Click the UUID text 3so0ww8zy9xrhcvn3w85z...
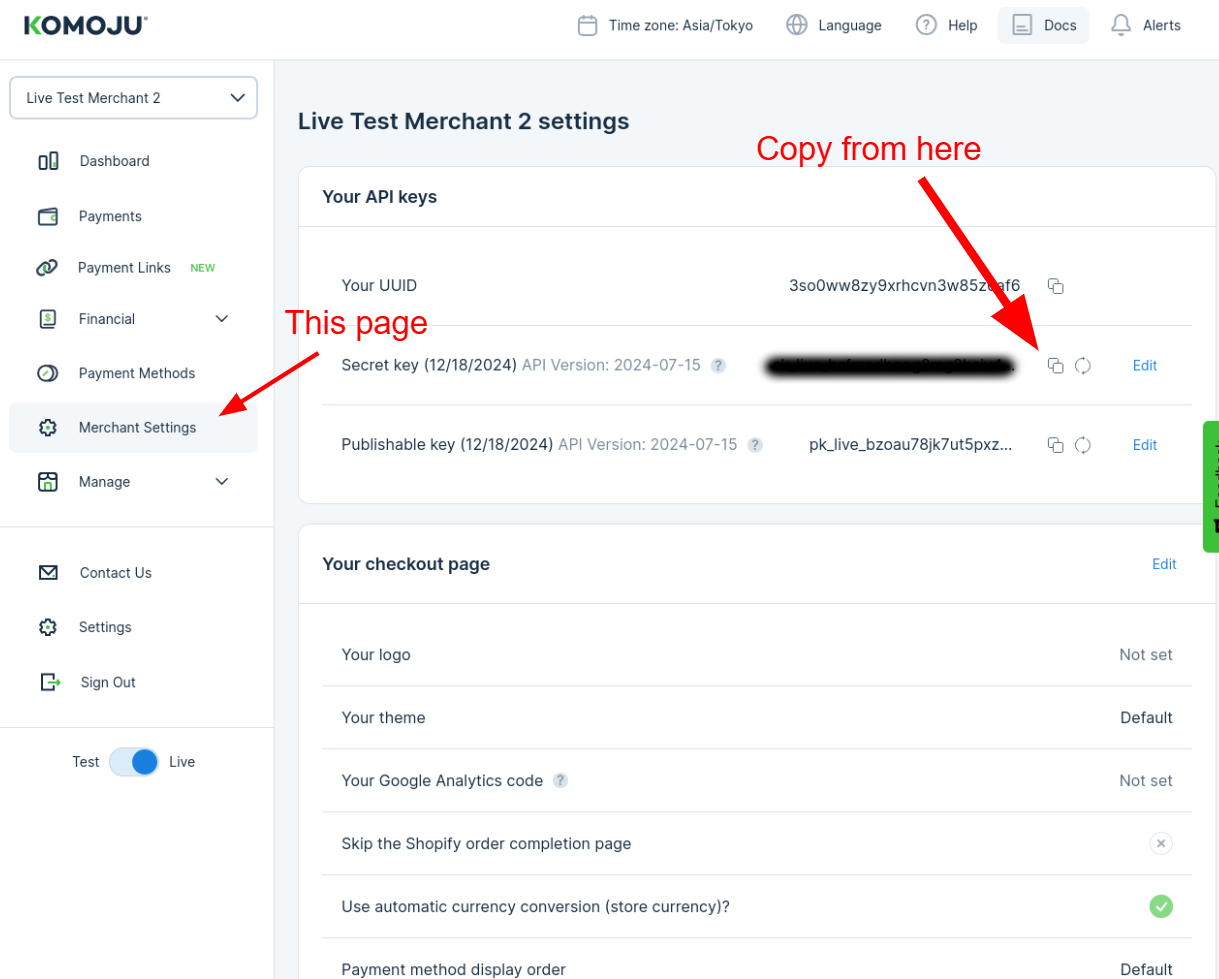The width and height of the screenshot is (1219, 979). [904, 286]
